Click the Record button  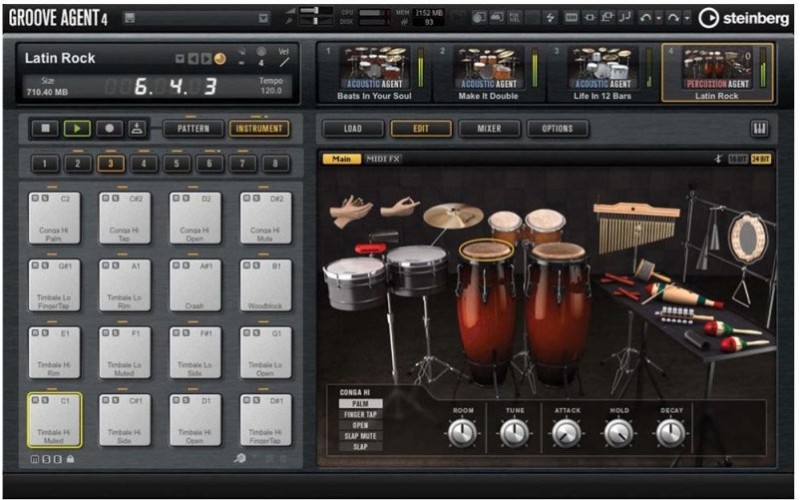pyautogui.click(x=107, y=128)
